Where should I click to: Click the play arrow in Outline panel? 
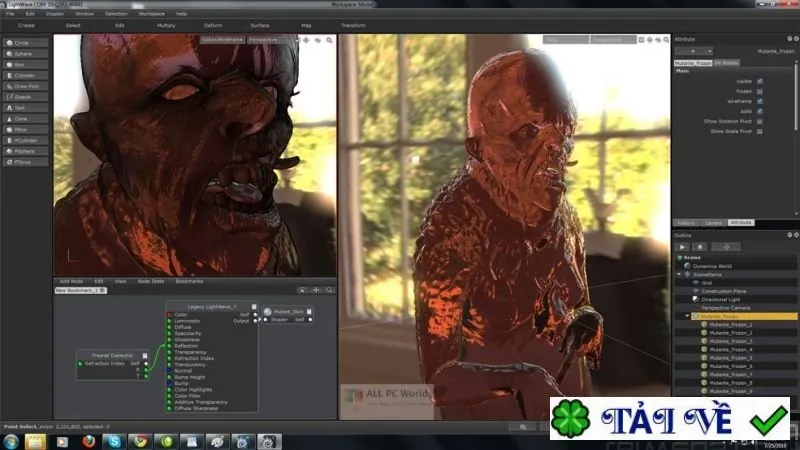[x=682, y=247]
